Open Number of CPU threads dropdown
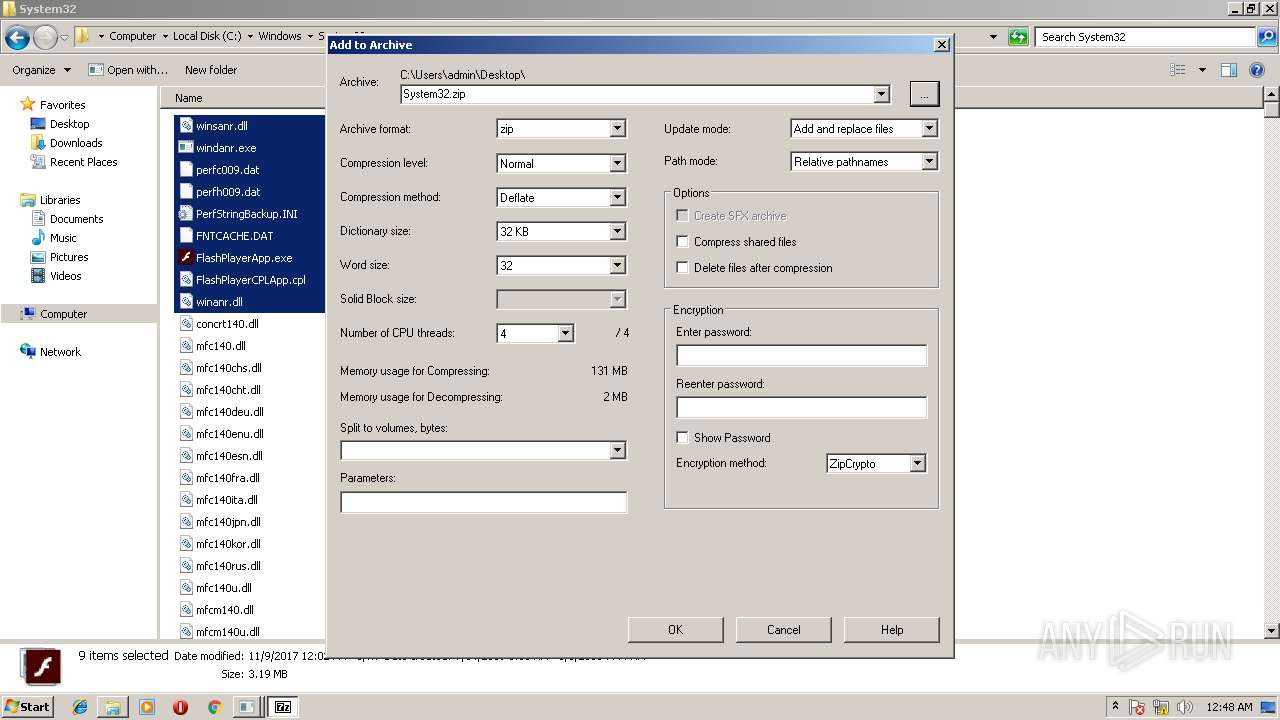1280x720 pixels. pos(565,333)
